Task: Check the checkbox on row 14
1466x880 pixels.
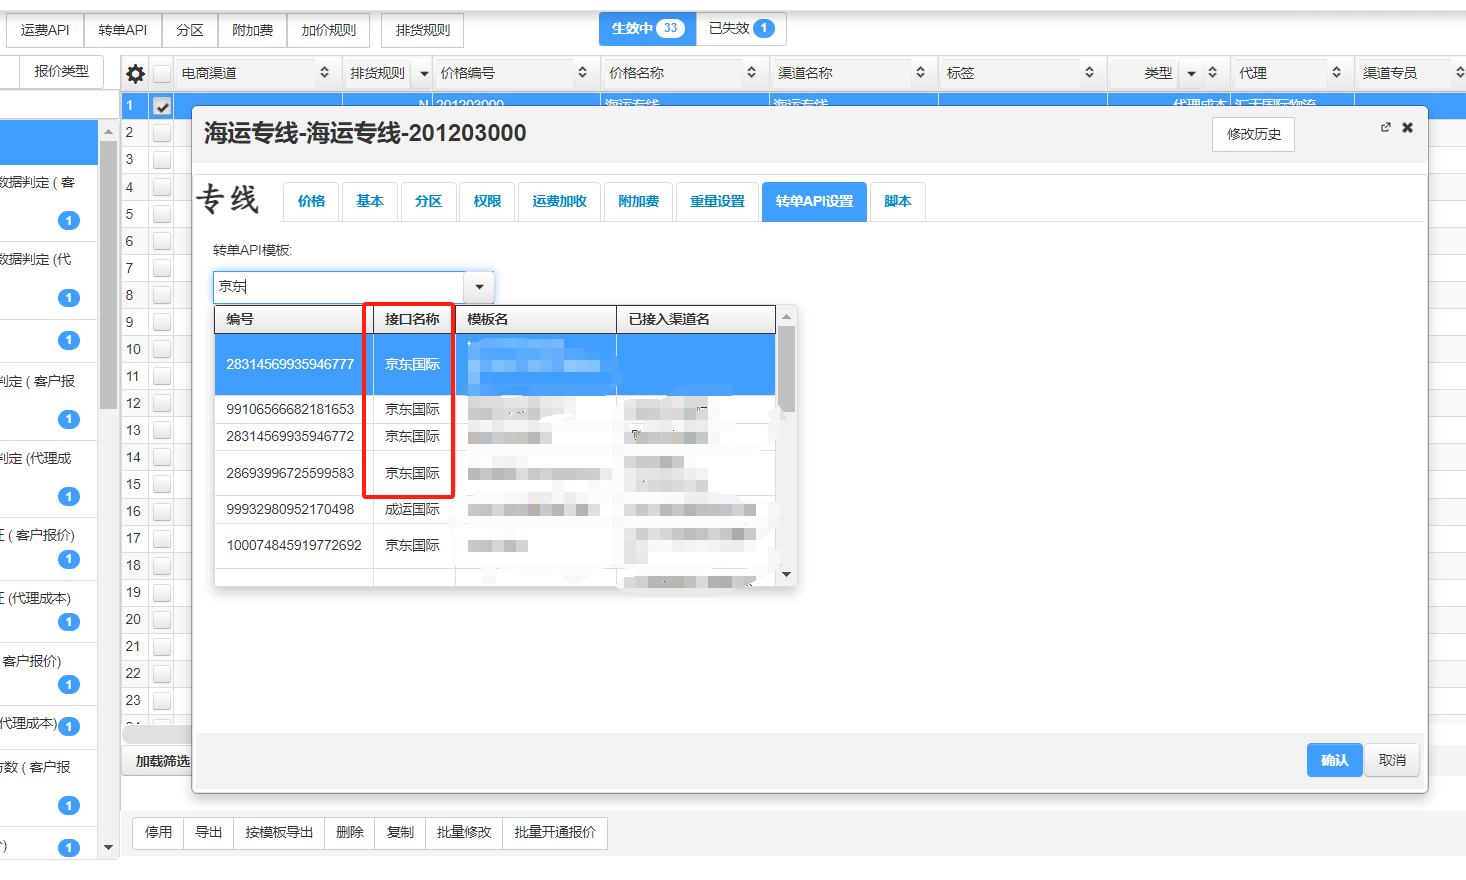Action: pos(162,457)
